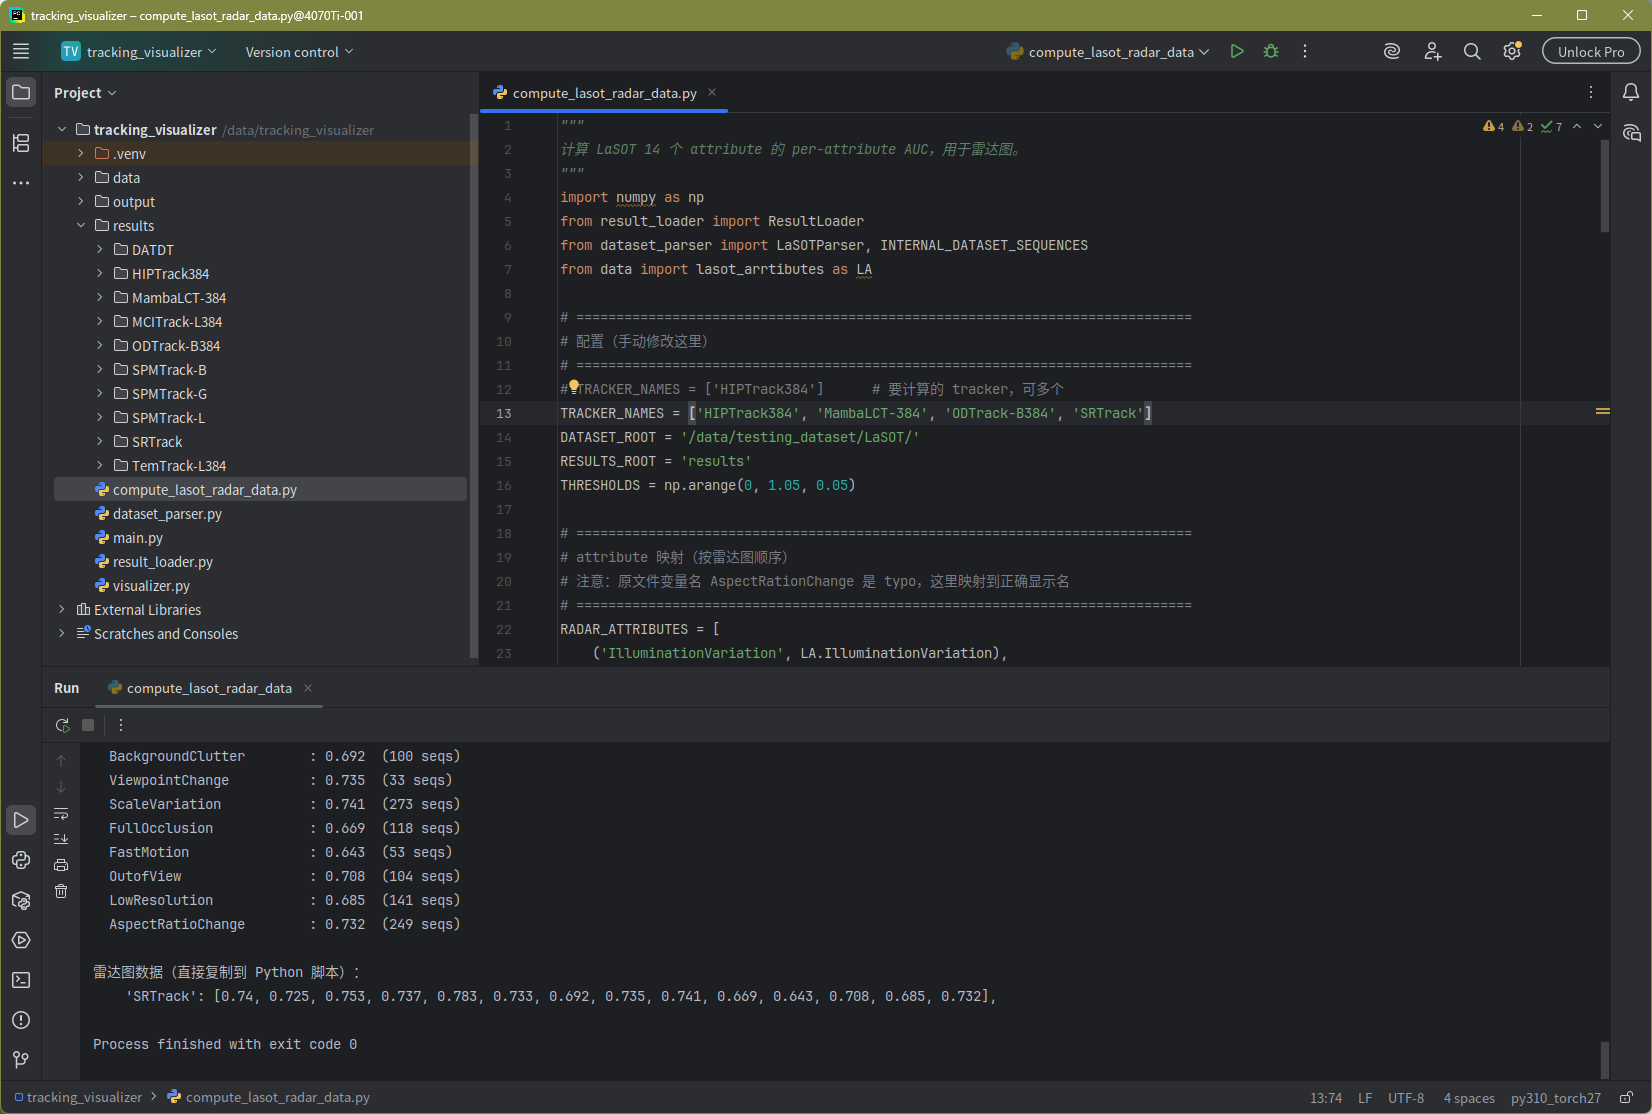Open Services tool window
Screen dimensions: 1652x1114
(x=21, y=940)
